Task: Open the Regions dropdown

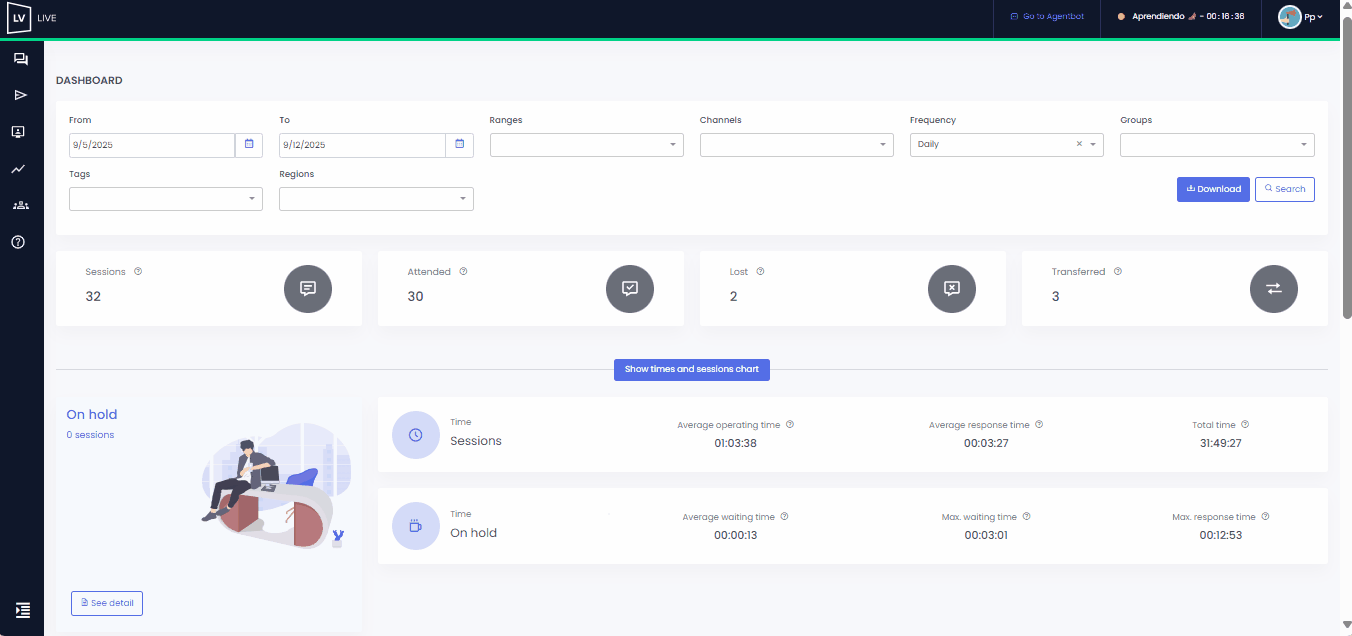Action: (376, 199)
